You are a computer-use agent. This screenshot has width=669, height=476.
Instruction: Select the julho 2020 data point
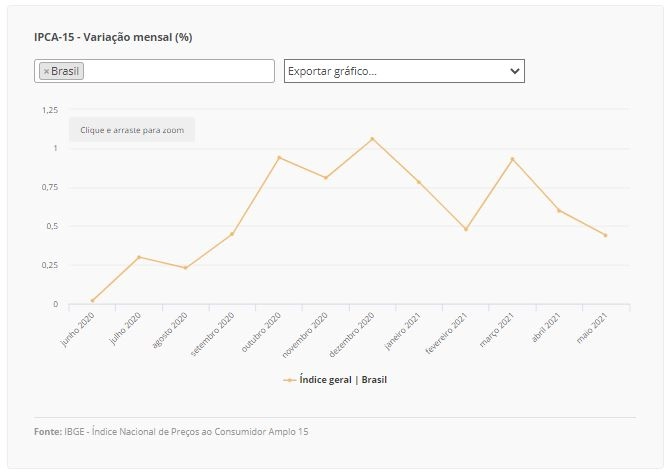(139, 257)
